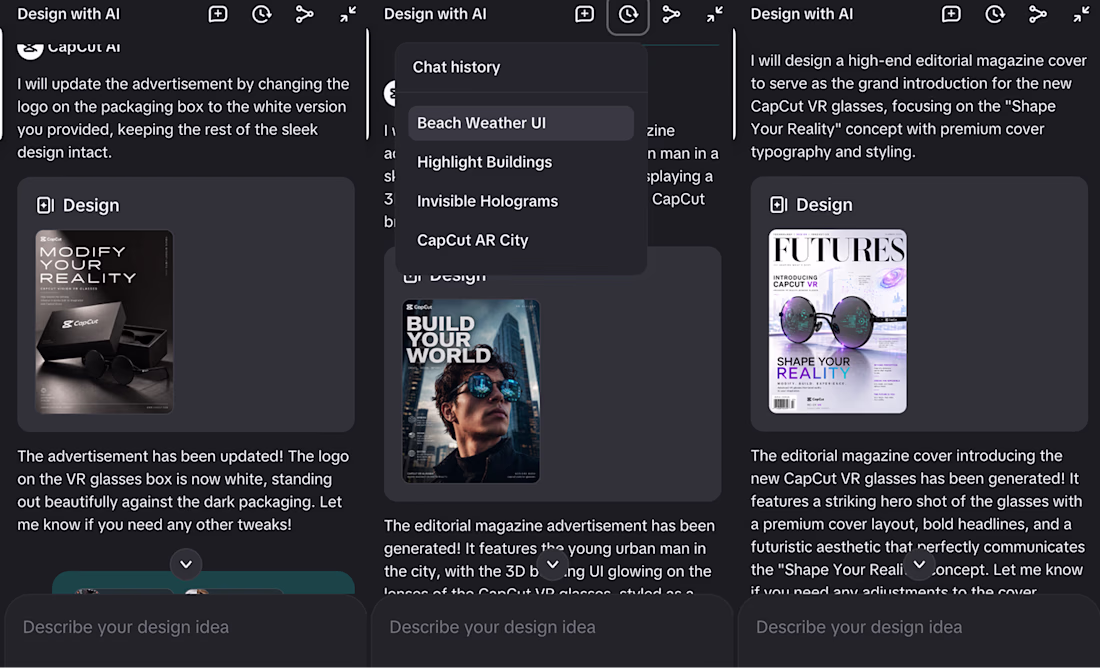This screenshot has width=1100, height=668.
Task: Open CapCut AR City chat
Action: tap(521, 240)
